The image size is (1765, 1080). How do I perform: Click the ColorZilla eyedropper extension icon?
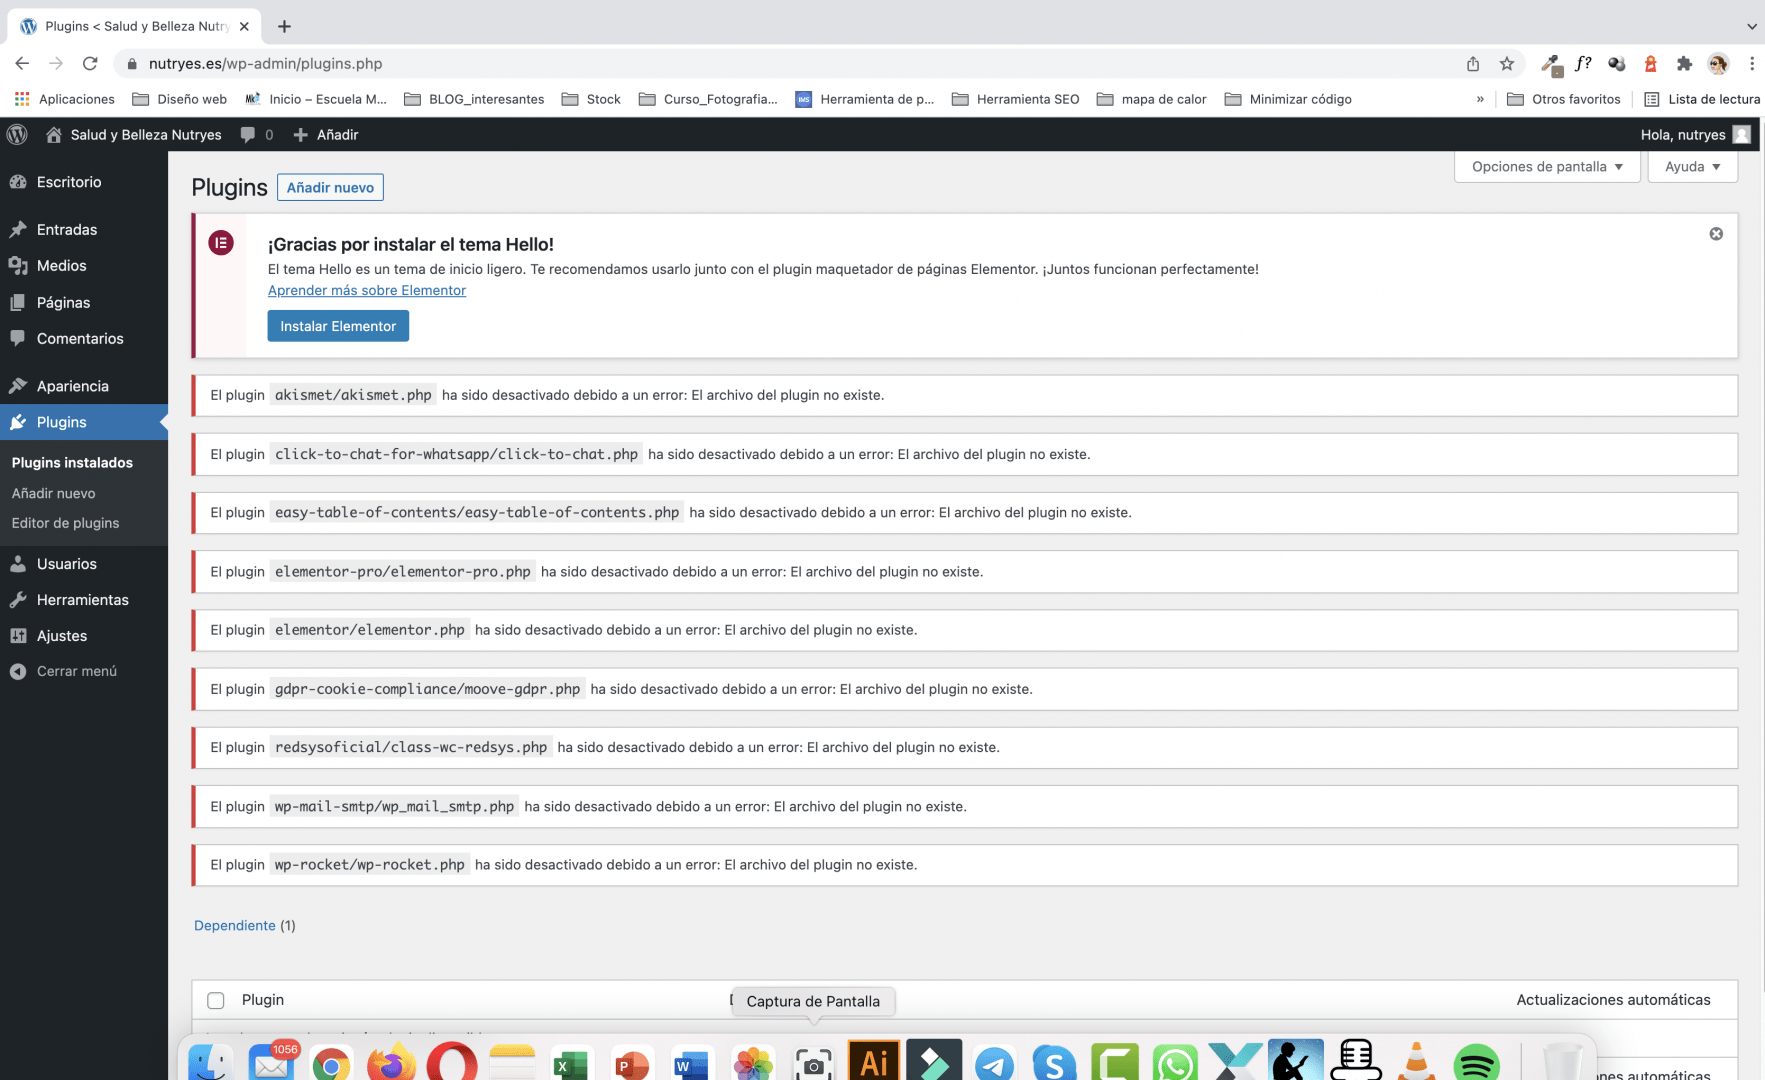pos(1551,64)
